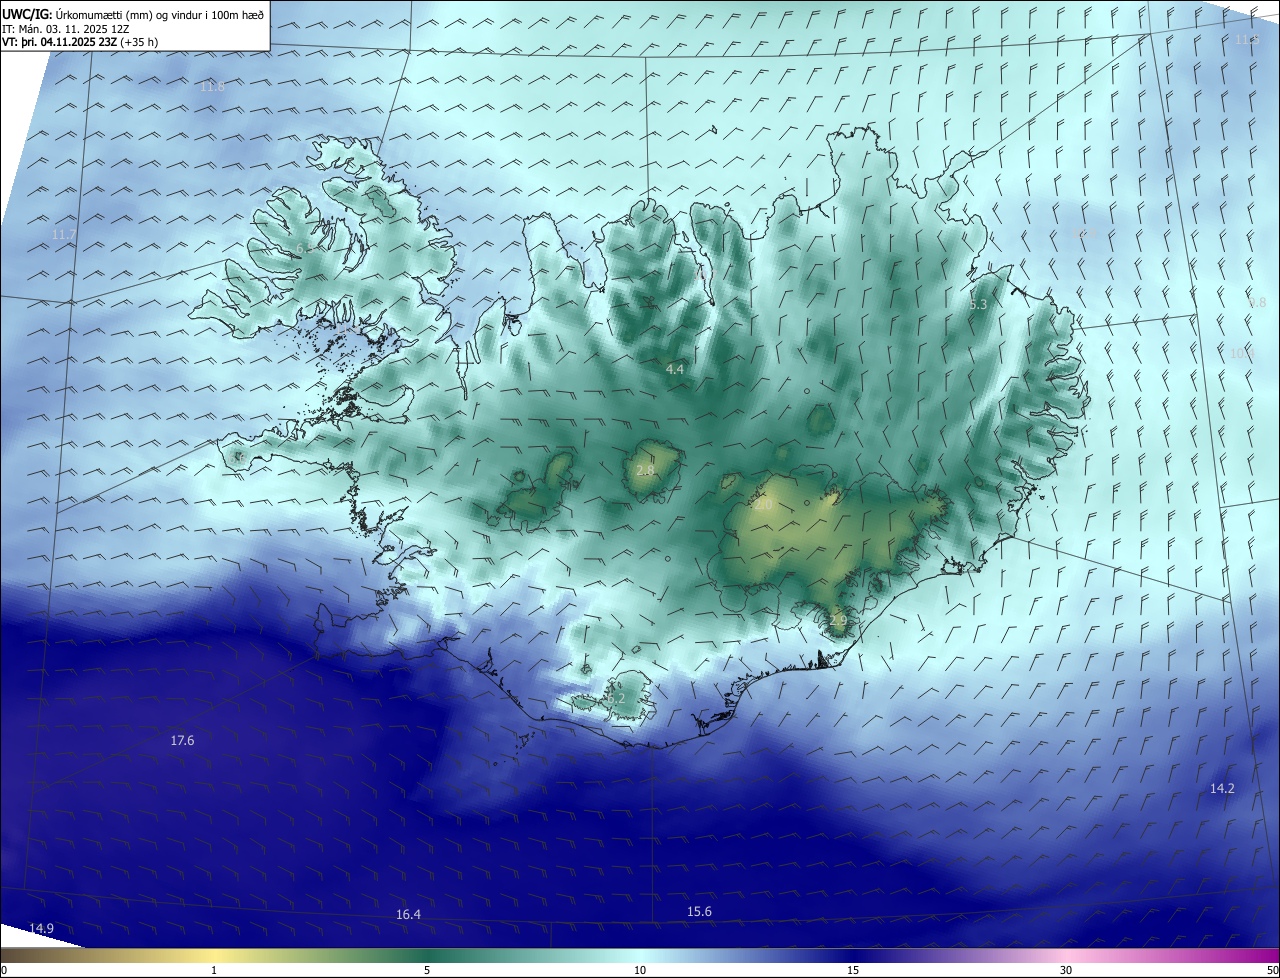Click the '5' tick on the color scale
This screenshot has width=1280, height=978.
(427, 970)
